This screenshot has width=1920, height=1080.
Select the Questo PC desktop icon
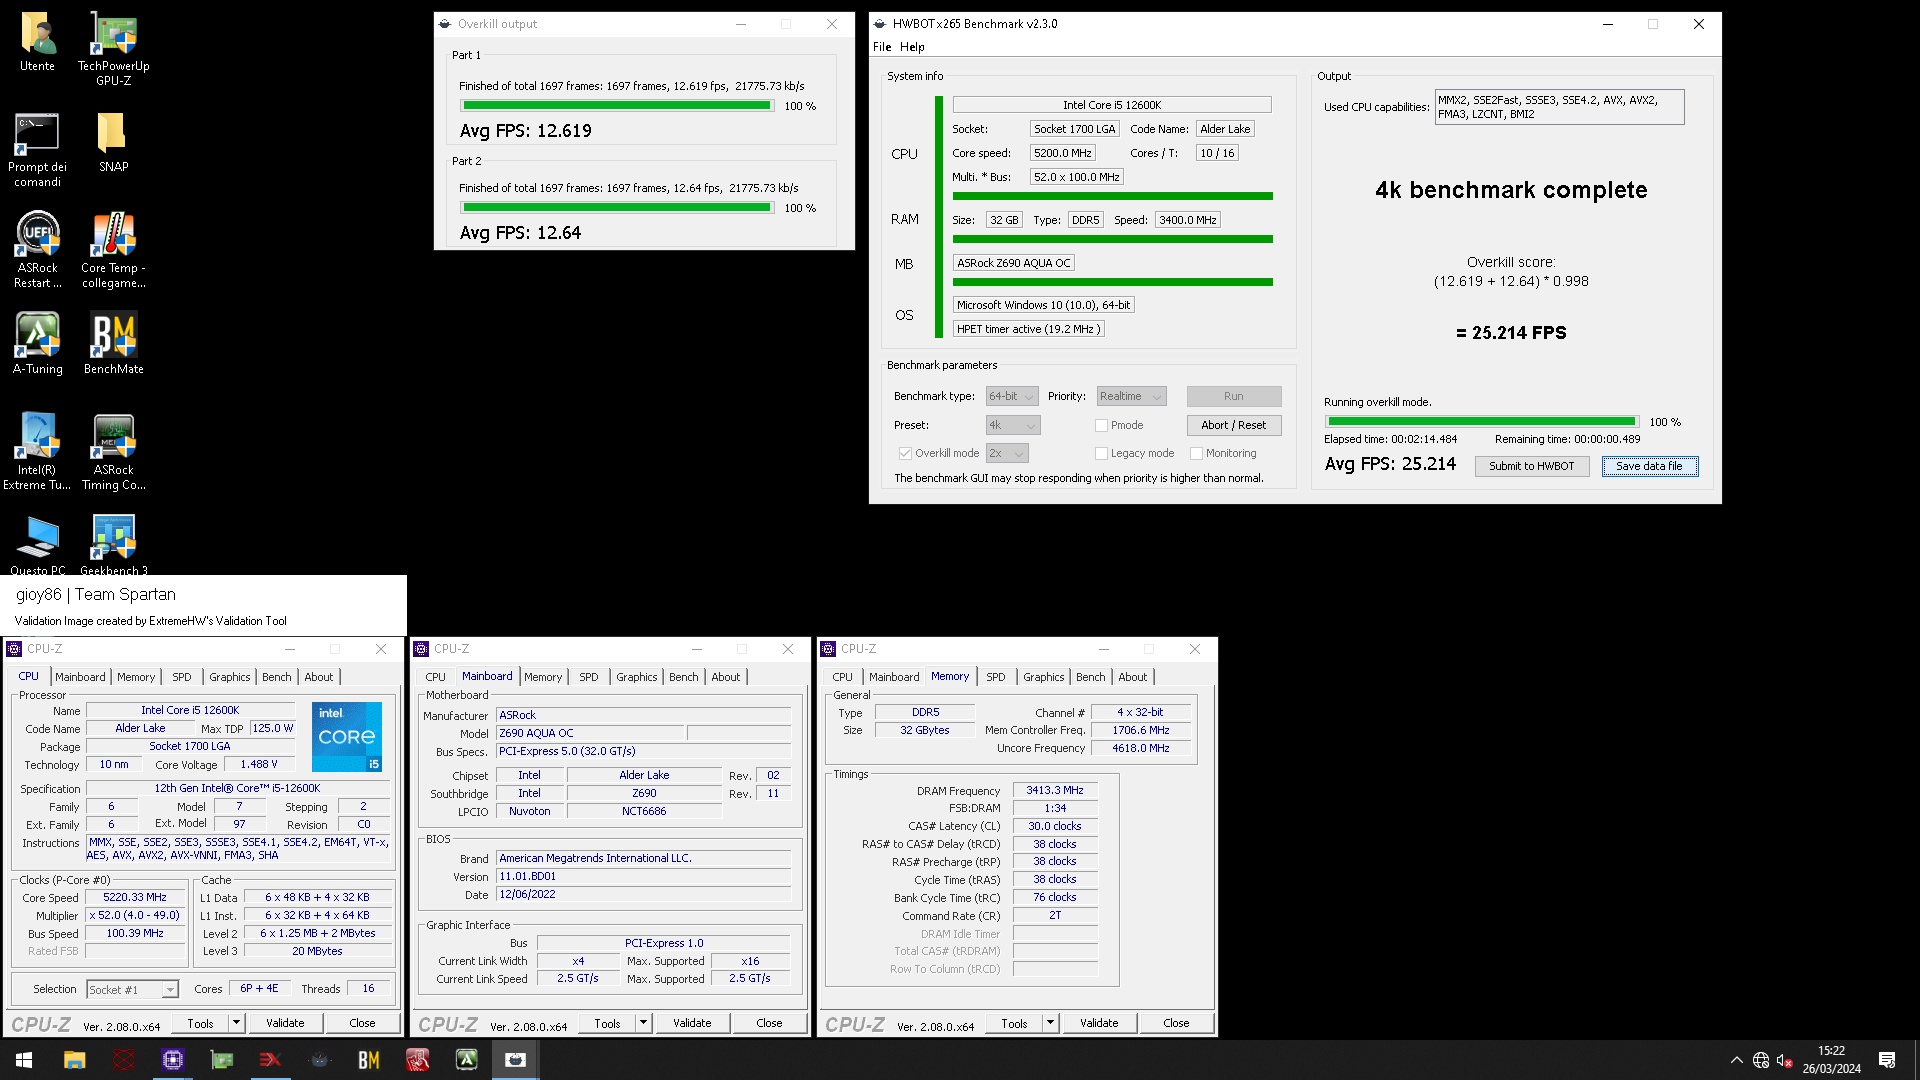point(38,545)
